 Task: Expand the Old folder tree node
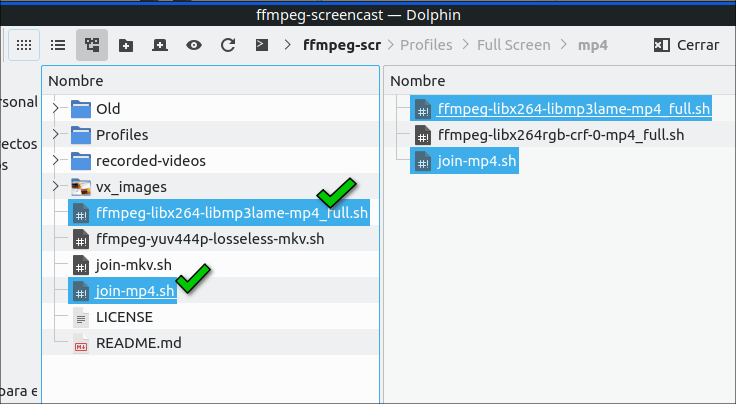[56, 108]
